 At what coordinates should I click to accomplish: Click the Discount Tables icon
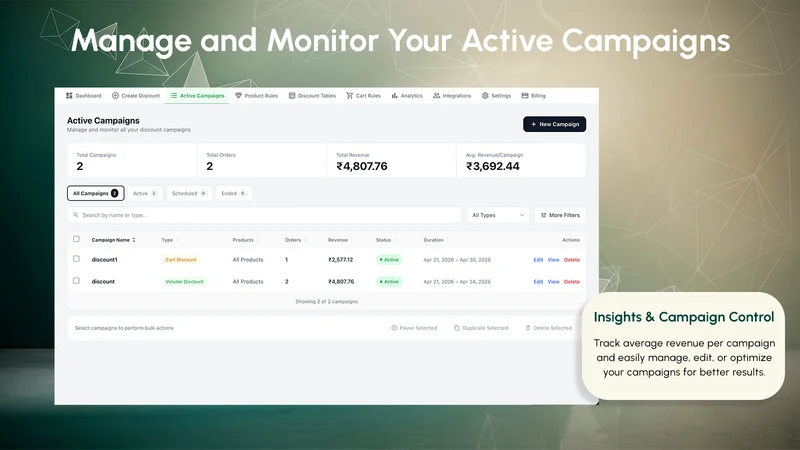[x=292, y=95]
